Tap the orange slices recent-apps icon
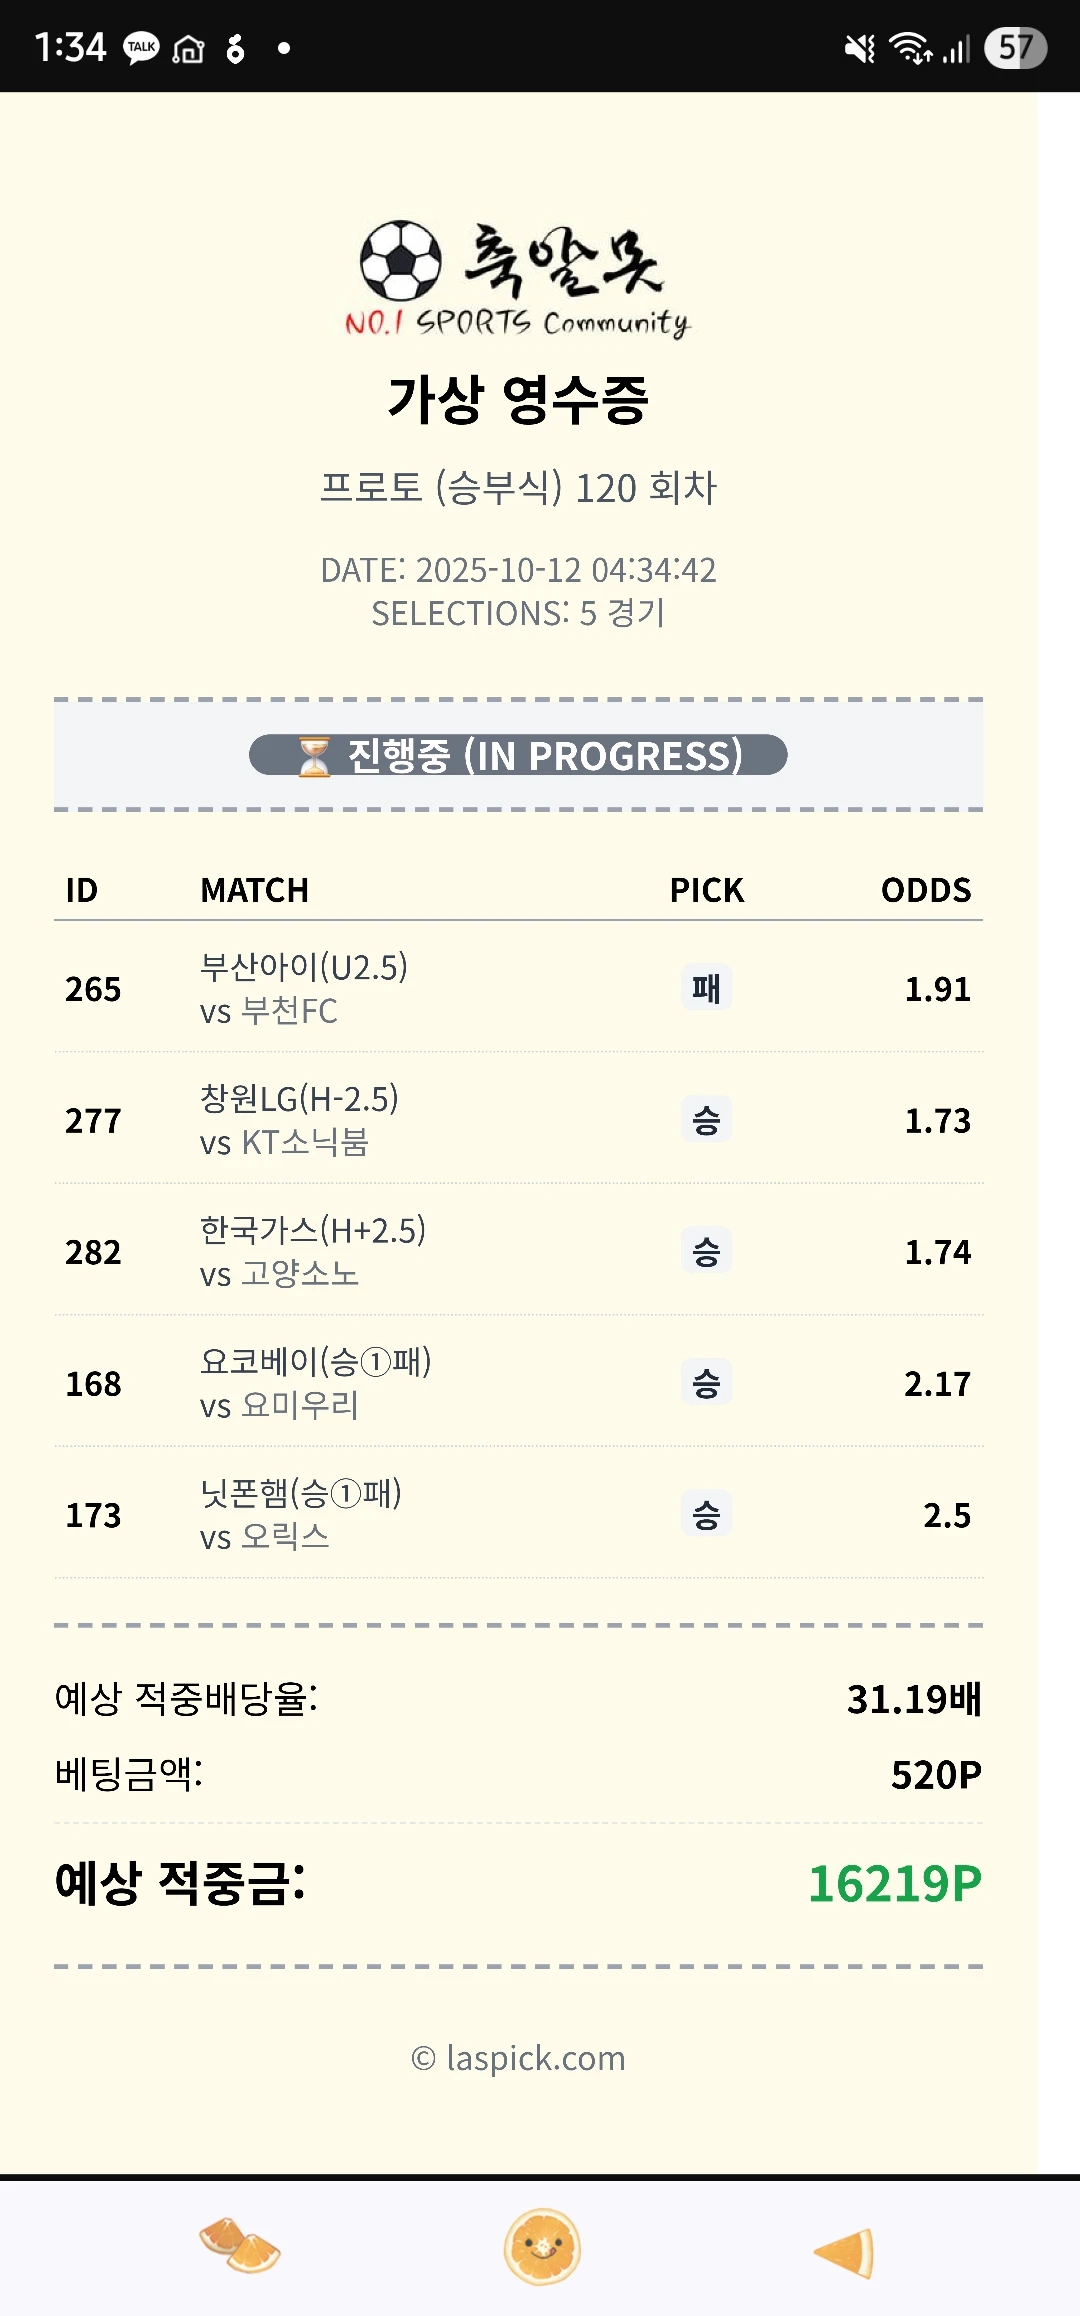This screenshot has width=1080, height=2316. (240, 2246)
